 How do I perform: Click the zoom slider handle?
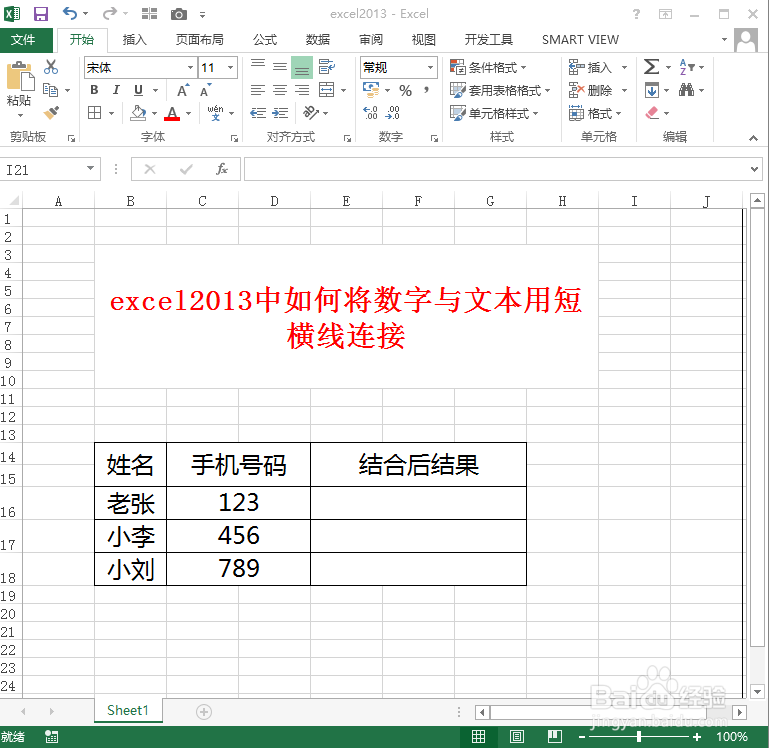[x=639, y=736]
